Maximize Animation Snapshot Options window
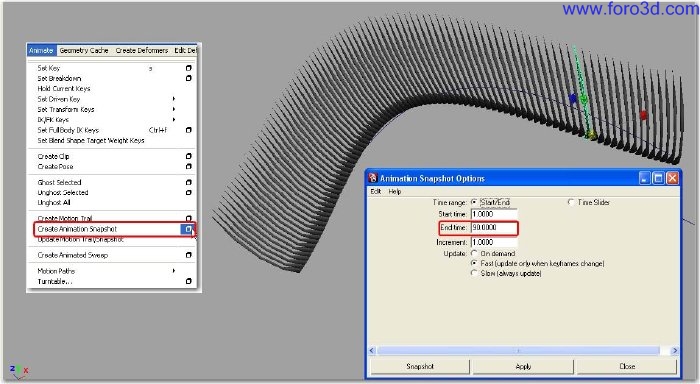Viewport: 700px width, 384px height. tap(658, 179)
